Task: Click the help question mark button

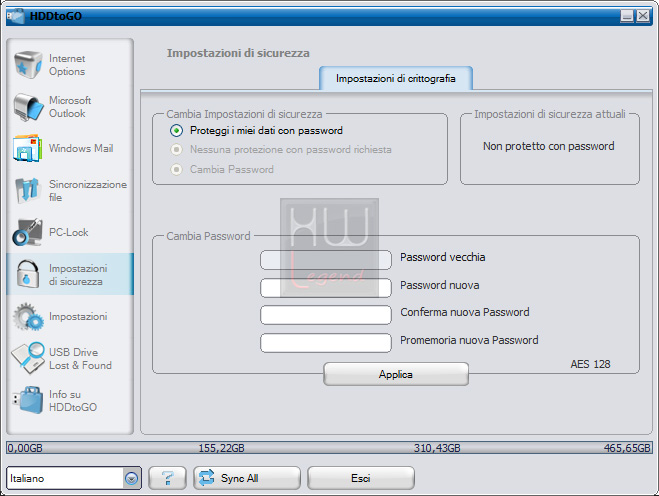Action: [167, 478]
